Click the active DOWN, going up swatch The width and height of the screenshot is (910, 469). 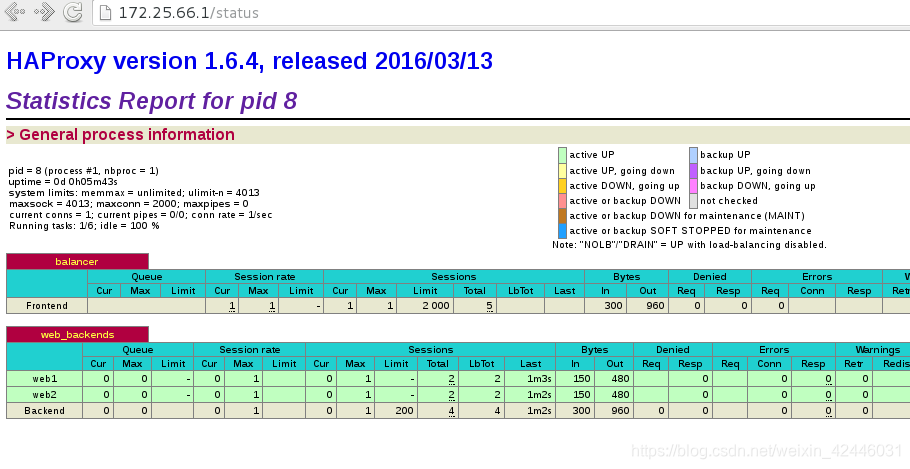[562, 186]
